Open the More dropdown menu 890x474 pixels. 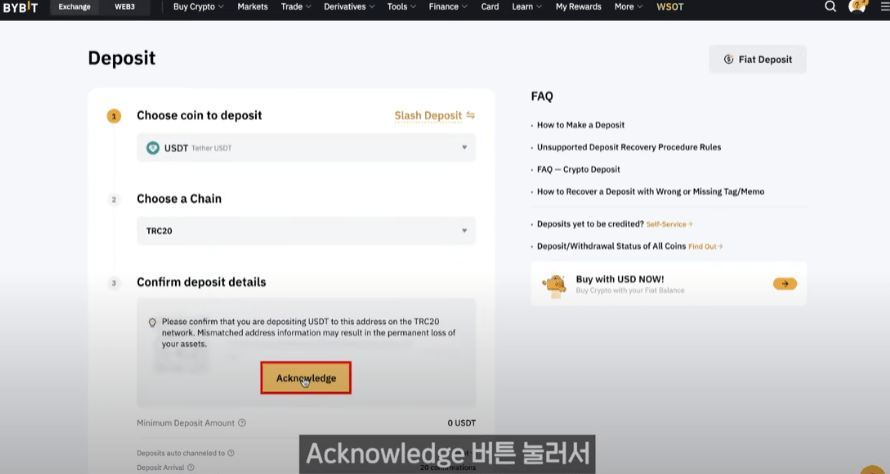click(628, 7)
